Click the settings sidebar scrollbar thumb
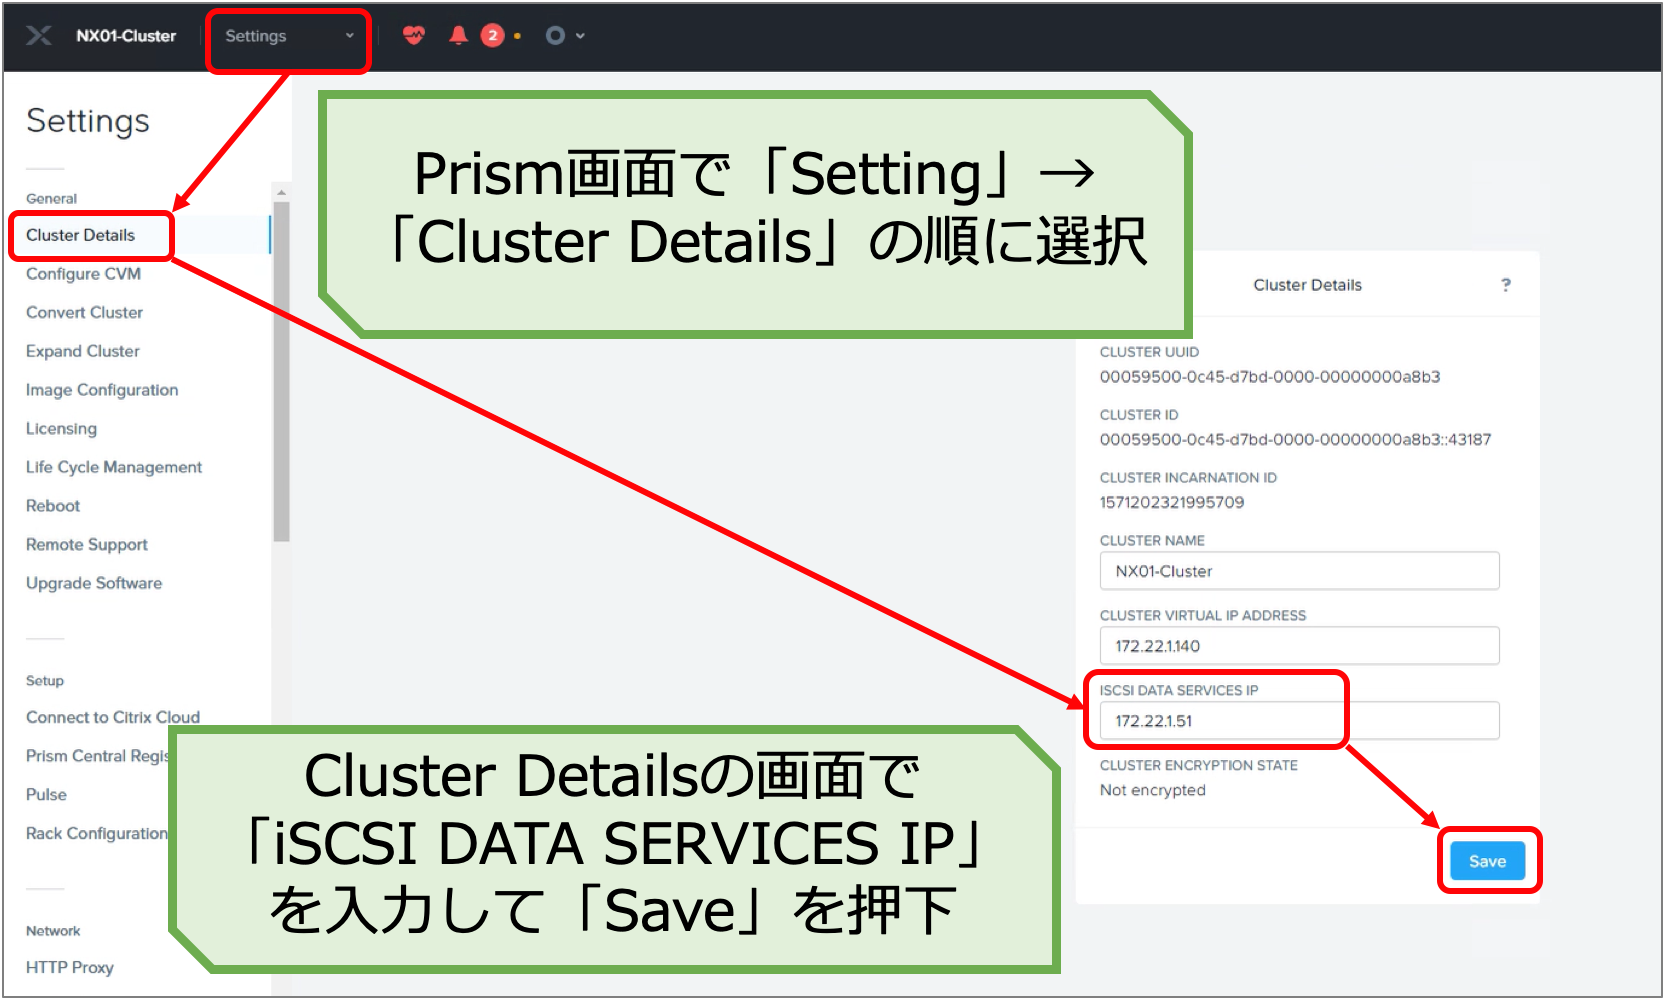The image size is (1666, 1001). (x=281, y=372)
